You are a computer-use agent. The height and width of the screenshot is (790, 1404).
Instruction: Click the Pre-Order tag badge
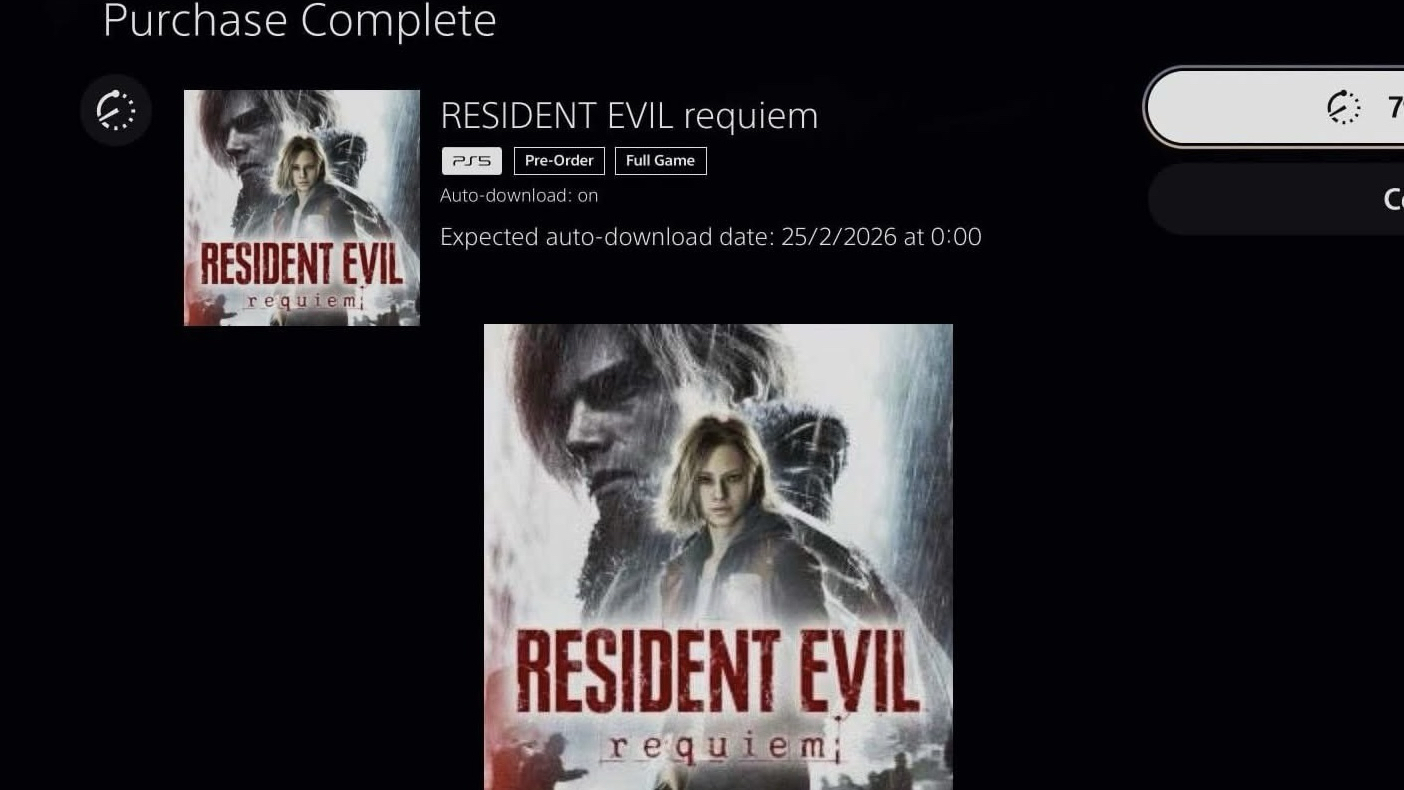tap(559, 161)
